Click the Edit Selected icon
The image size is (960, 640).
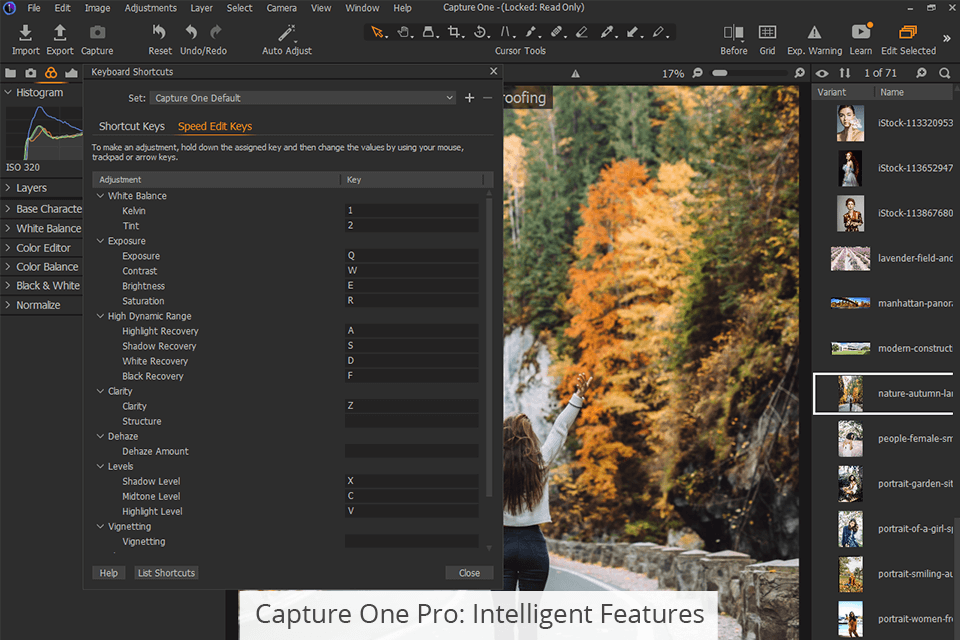908,34
